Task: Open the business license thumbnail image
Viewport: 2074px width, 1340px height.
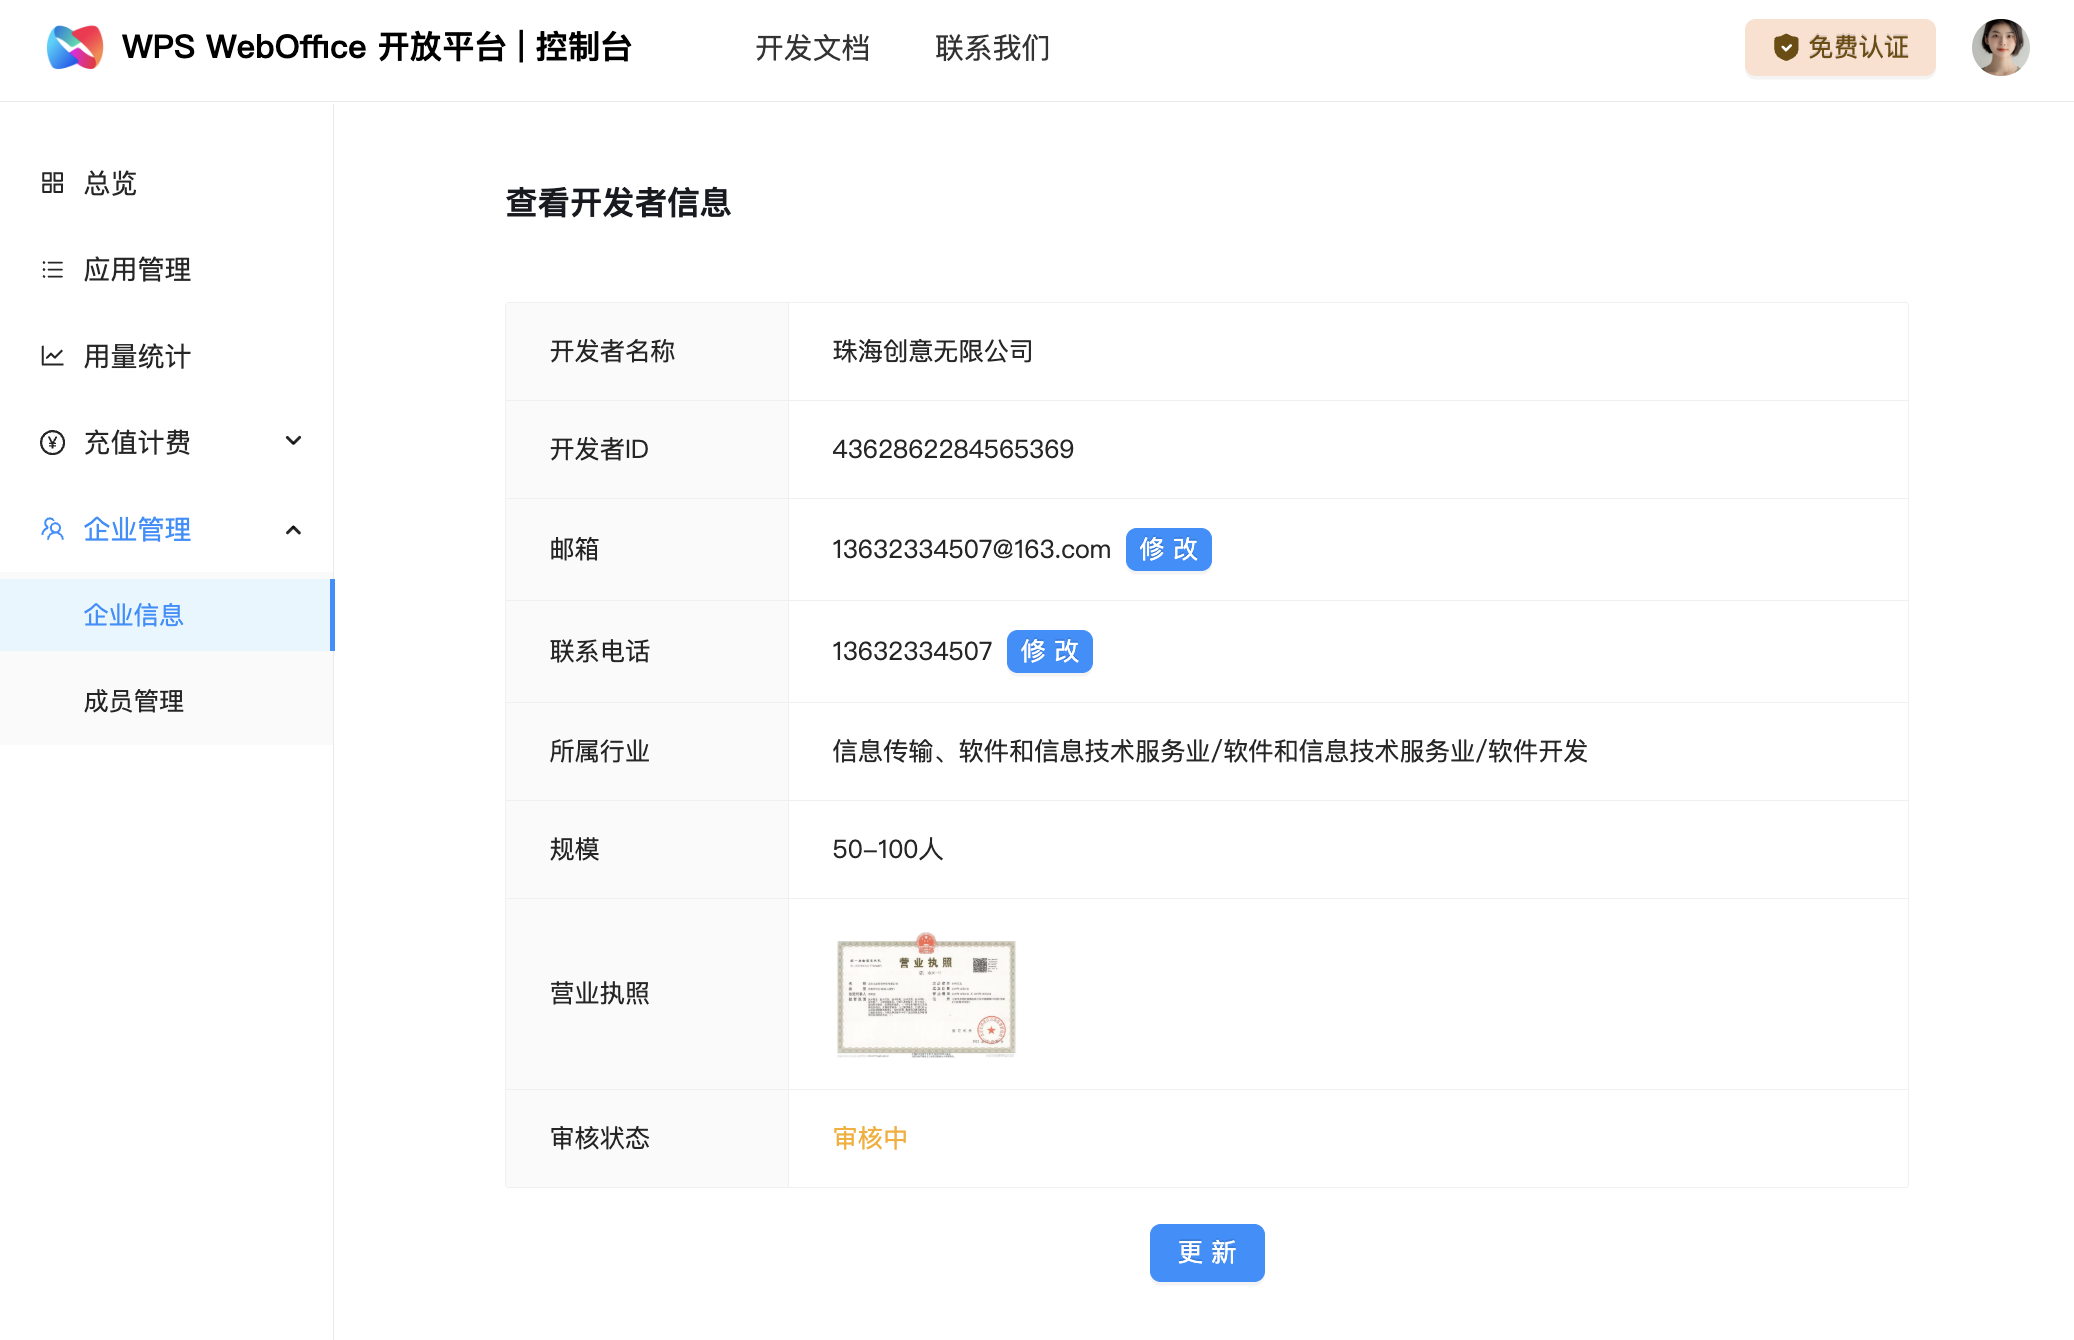Action: click(926, 996)
